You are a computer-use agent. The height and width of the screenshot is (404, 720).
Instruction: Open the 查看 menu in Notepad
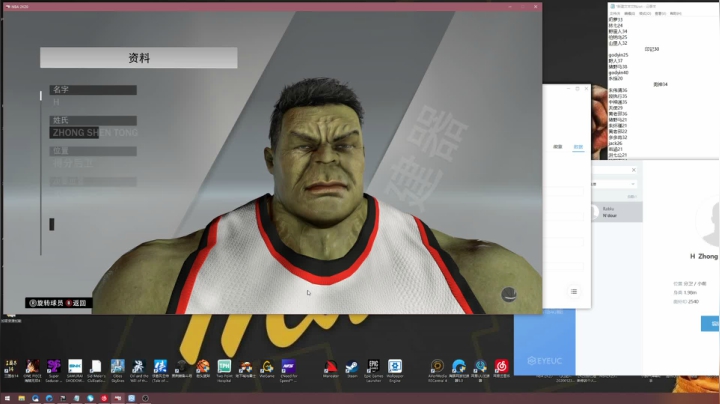click(660, 13)
